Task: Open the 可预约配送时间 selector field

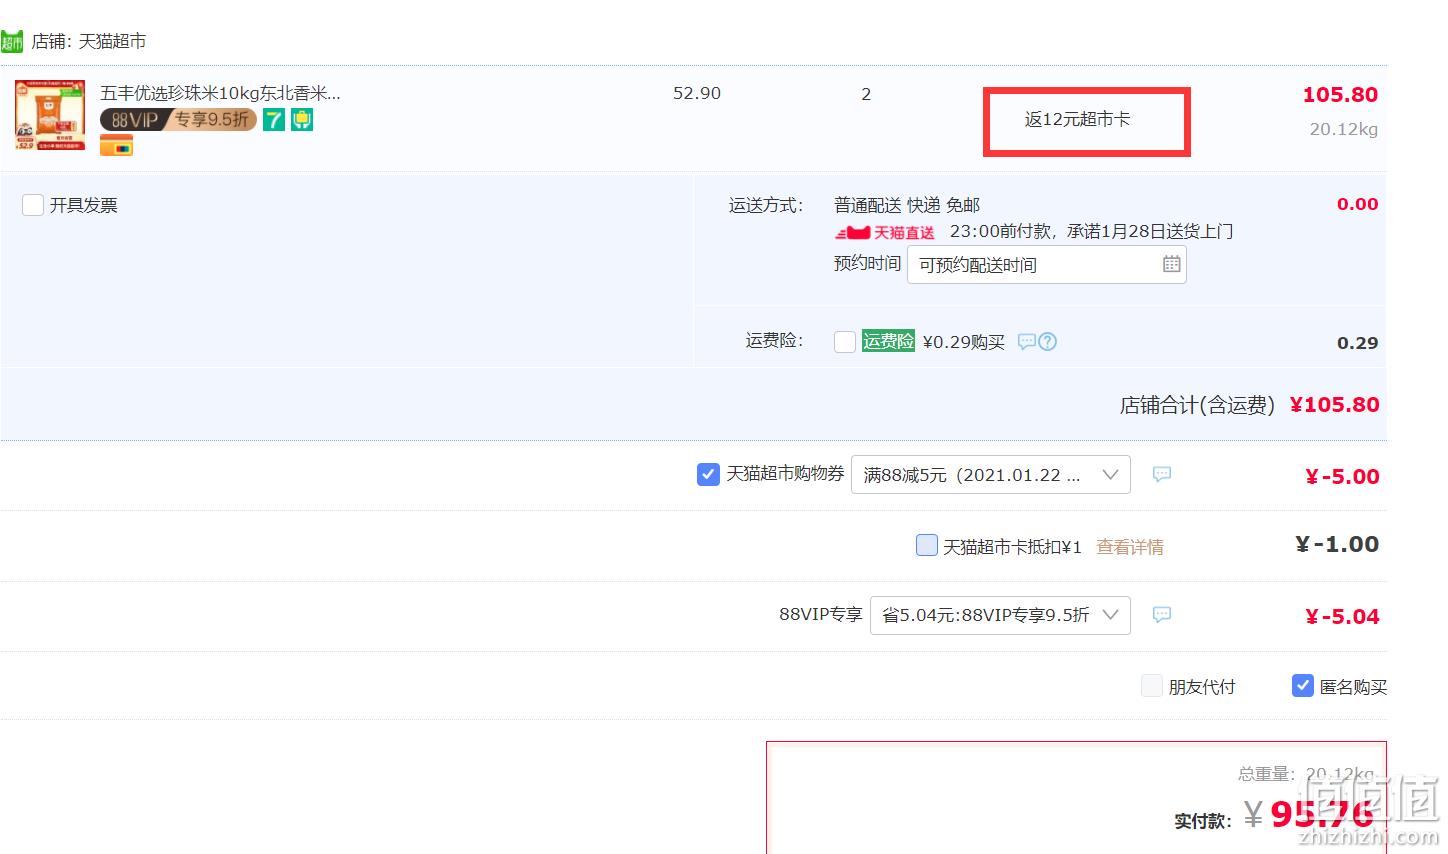Action: point(1046,264)
